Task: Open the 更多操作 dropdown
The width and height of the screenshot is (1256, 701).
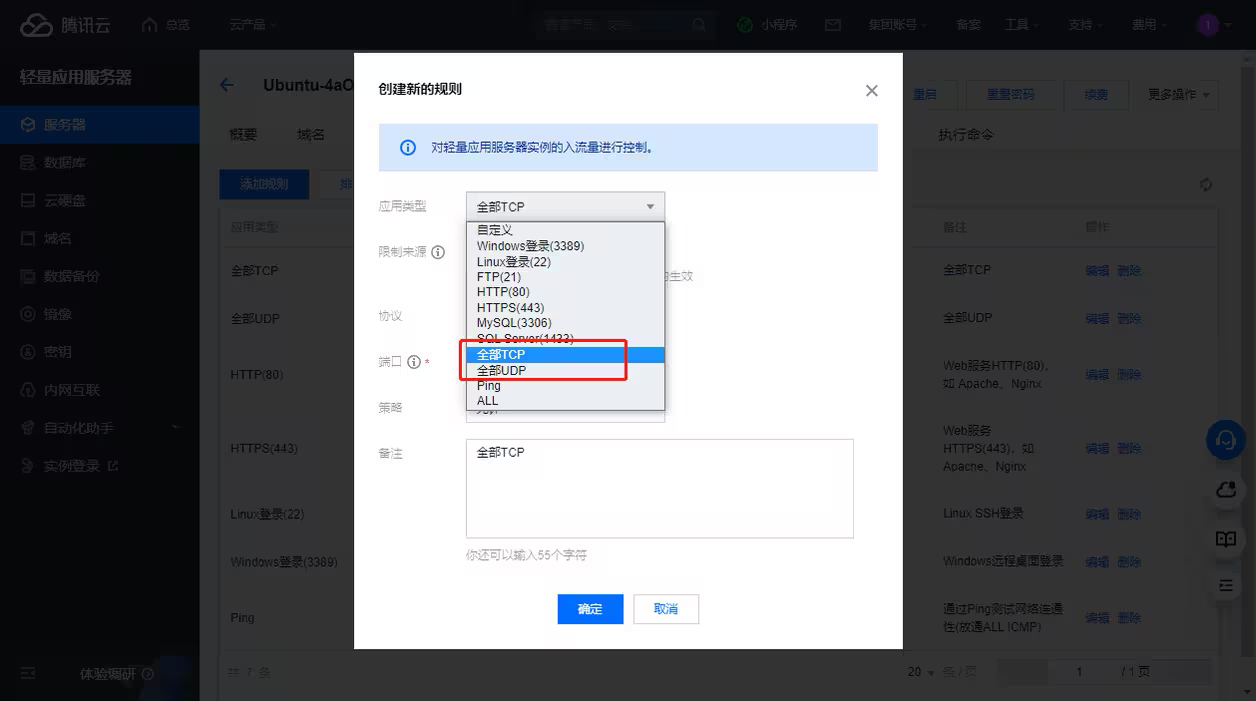Action: (x=1178, y=95)
